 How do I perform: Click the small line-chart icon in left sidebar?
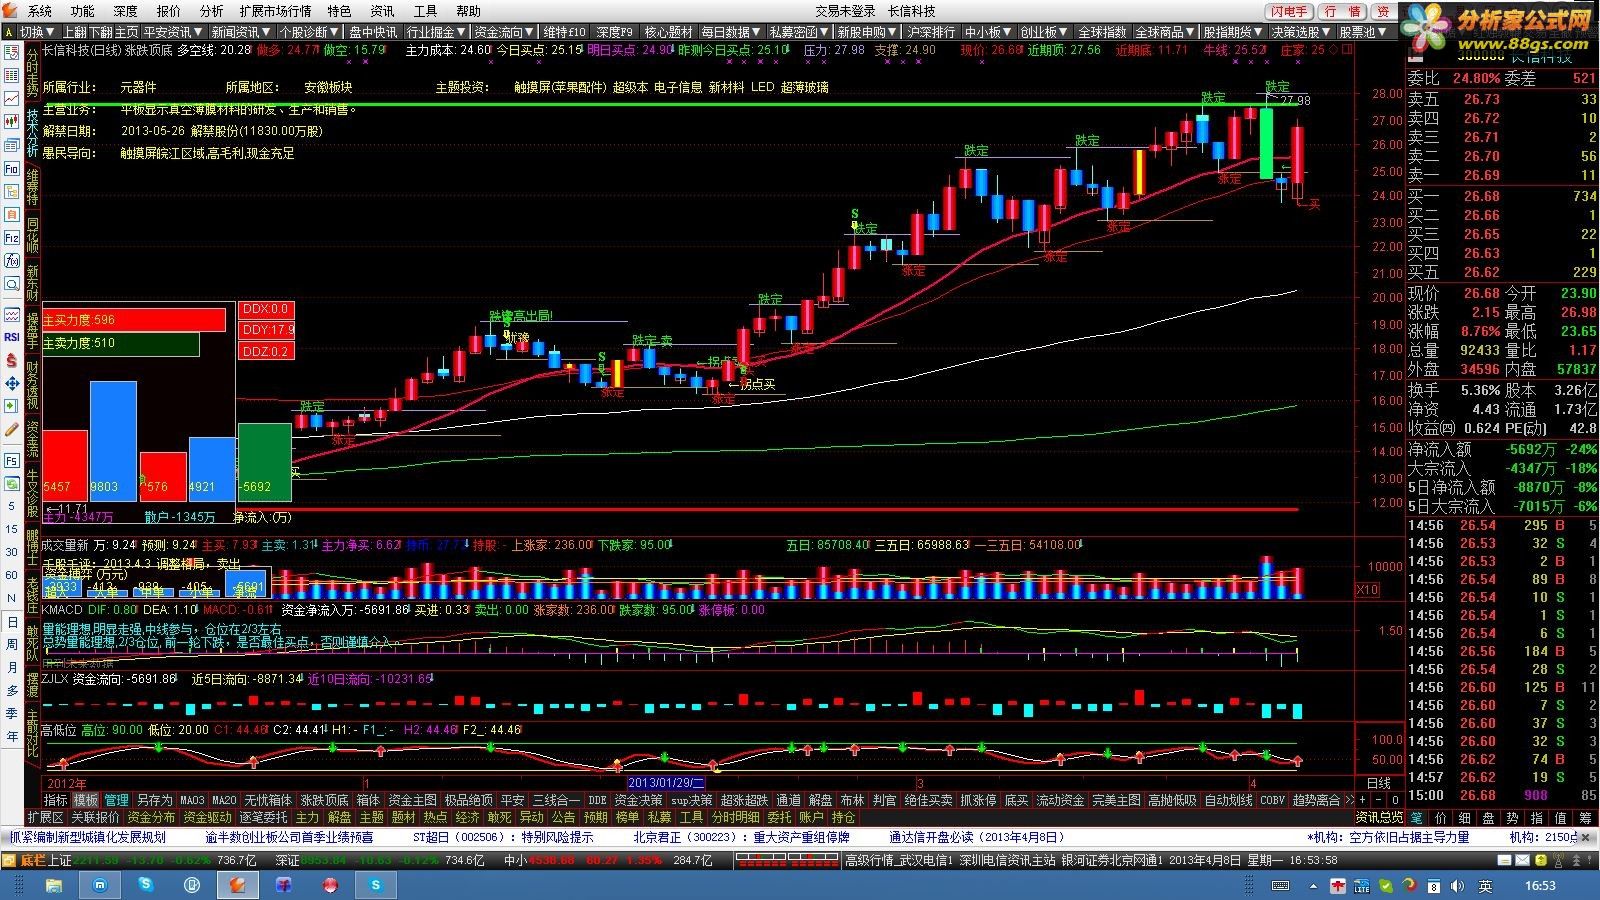click(x=12, y=99)
